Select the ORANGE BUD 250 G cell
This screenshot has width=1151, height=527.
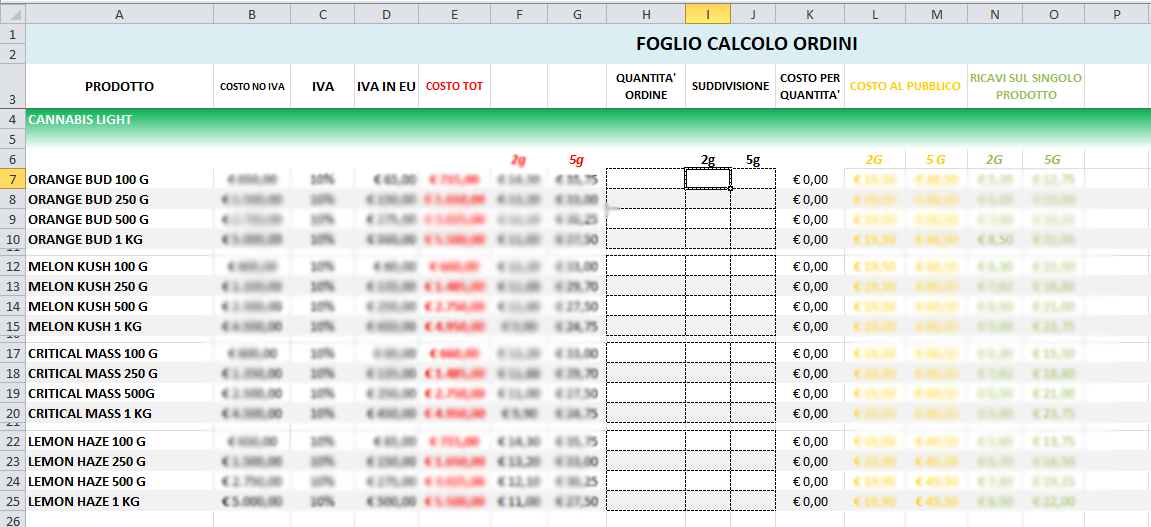click(x=120, y=199)
